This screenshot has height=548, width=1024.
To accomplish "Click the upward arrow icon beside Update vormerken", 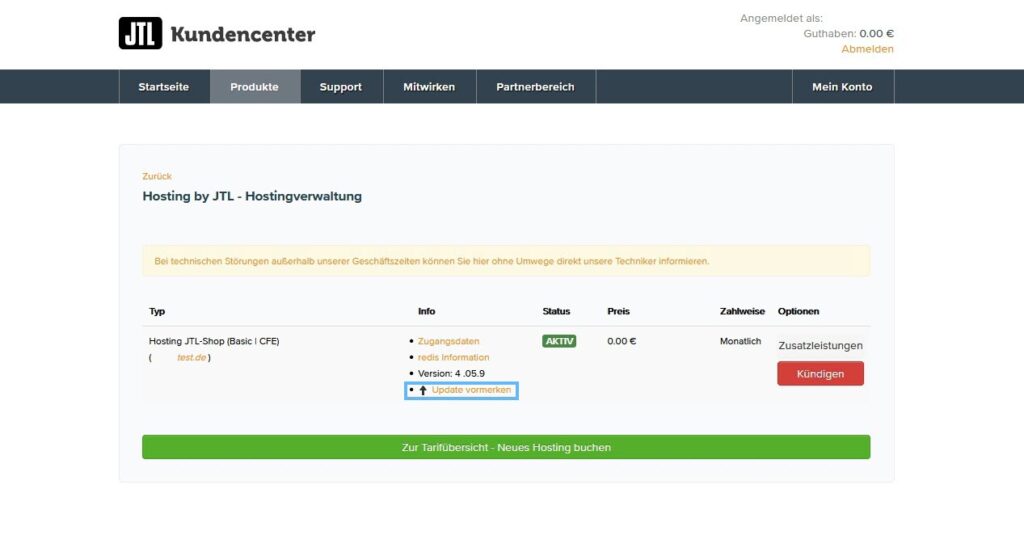I will tap(423, 391).
